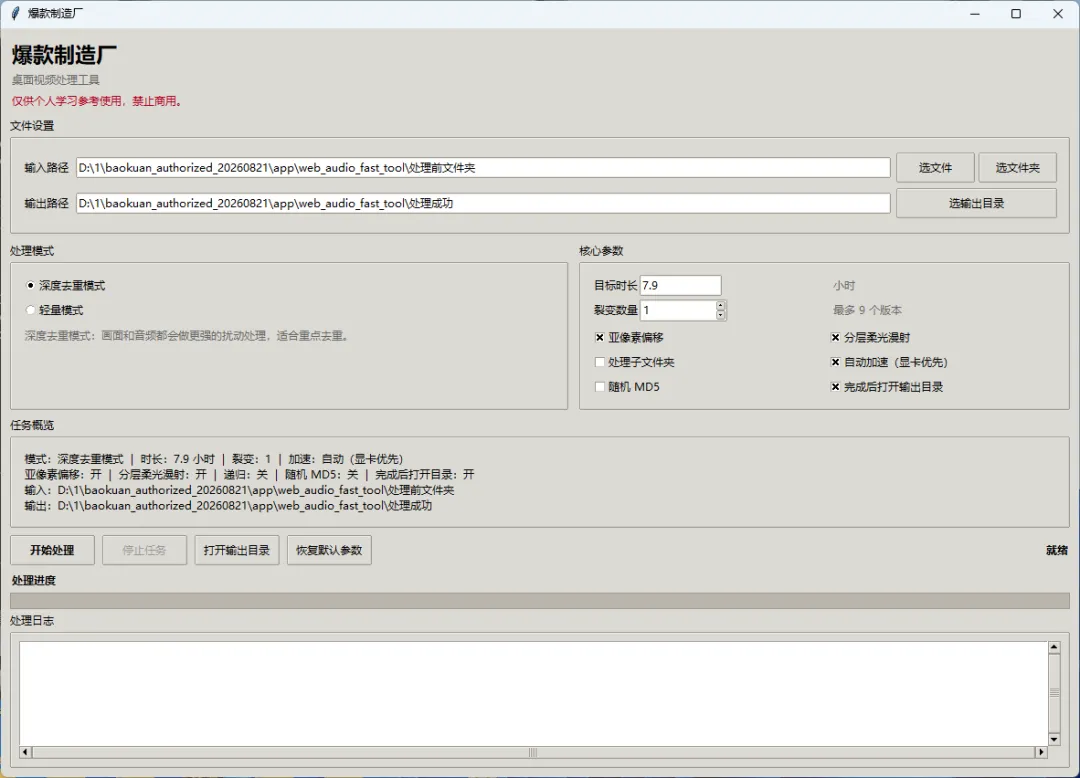This screenshot has height=778, width=1080.
Task: Click 停止任务 button
Action: point(145,550)
